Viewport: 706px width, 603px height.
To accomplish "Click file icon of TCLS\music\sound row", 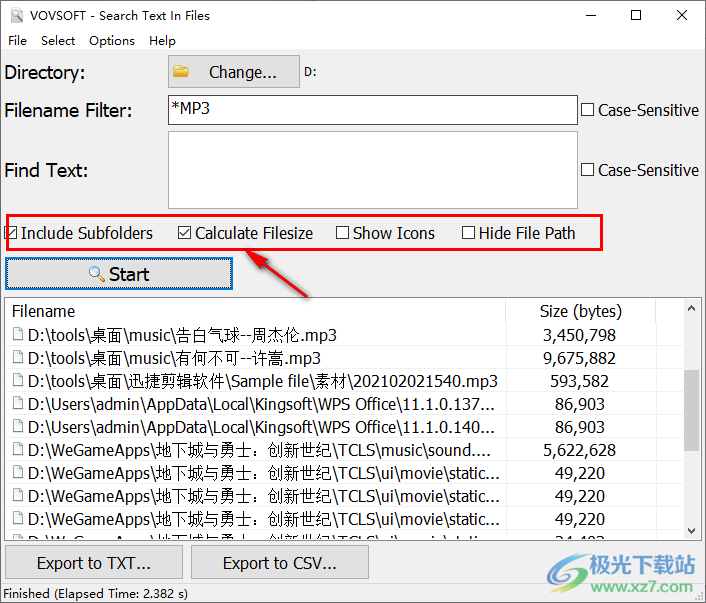I will 18,449.
